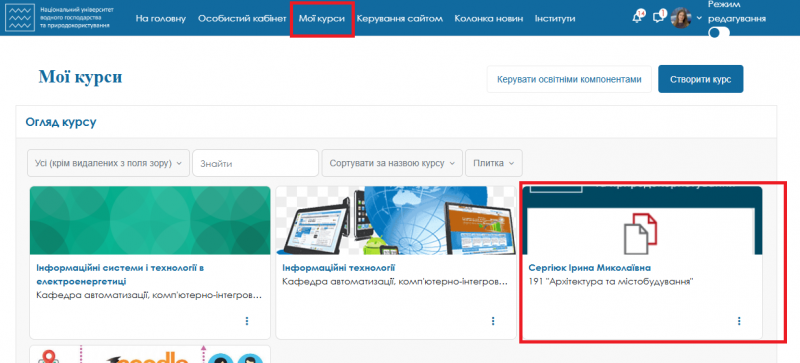Click the Огляд курсу heading

(61, 122)
